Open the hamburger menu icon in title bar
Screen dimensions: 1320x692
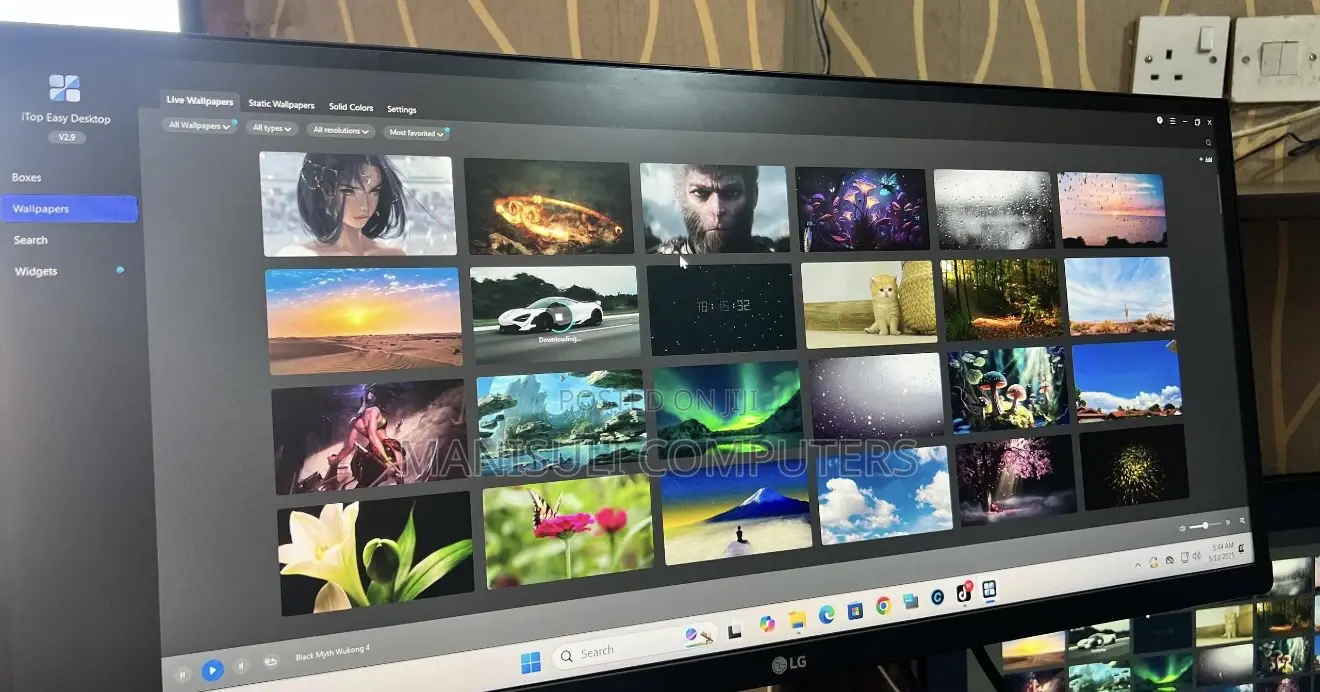tap(1173, 121)
